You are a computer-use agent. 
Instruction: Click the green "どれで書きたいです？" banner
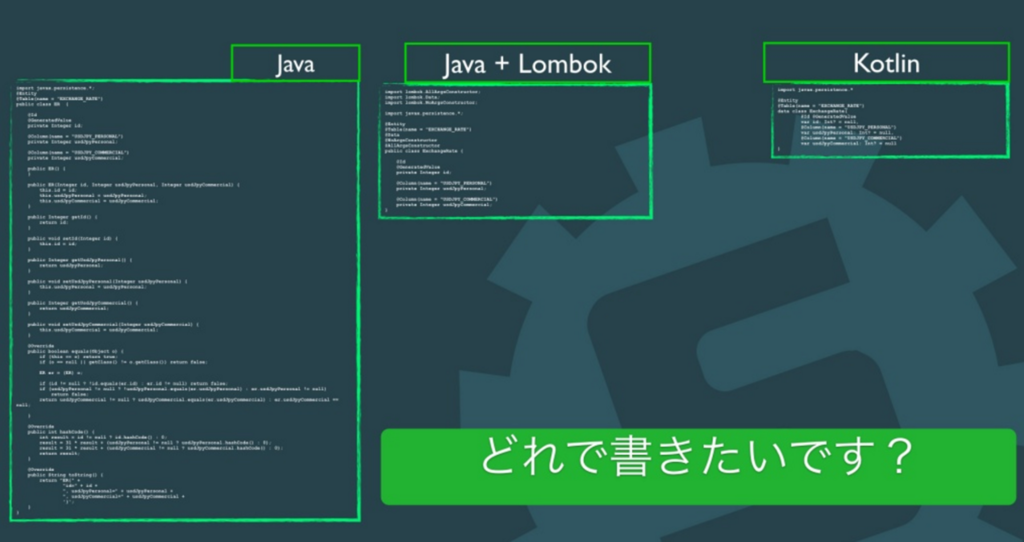(x=698, y=466)
